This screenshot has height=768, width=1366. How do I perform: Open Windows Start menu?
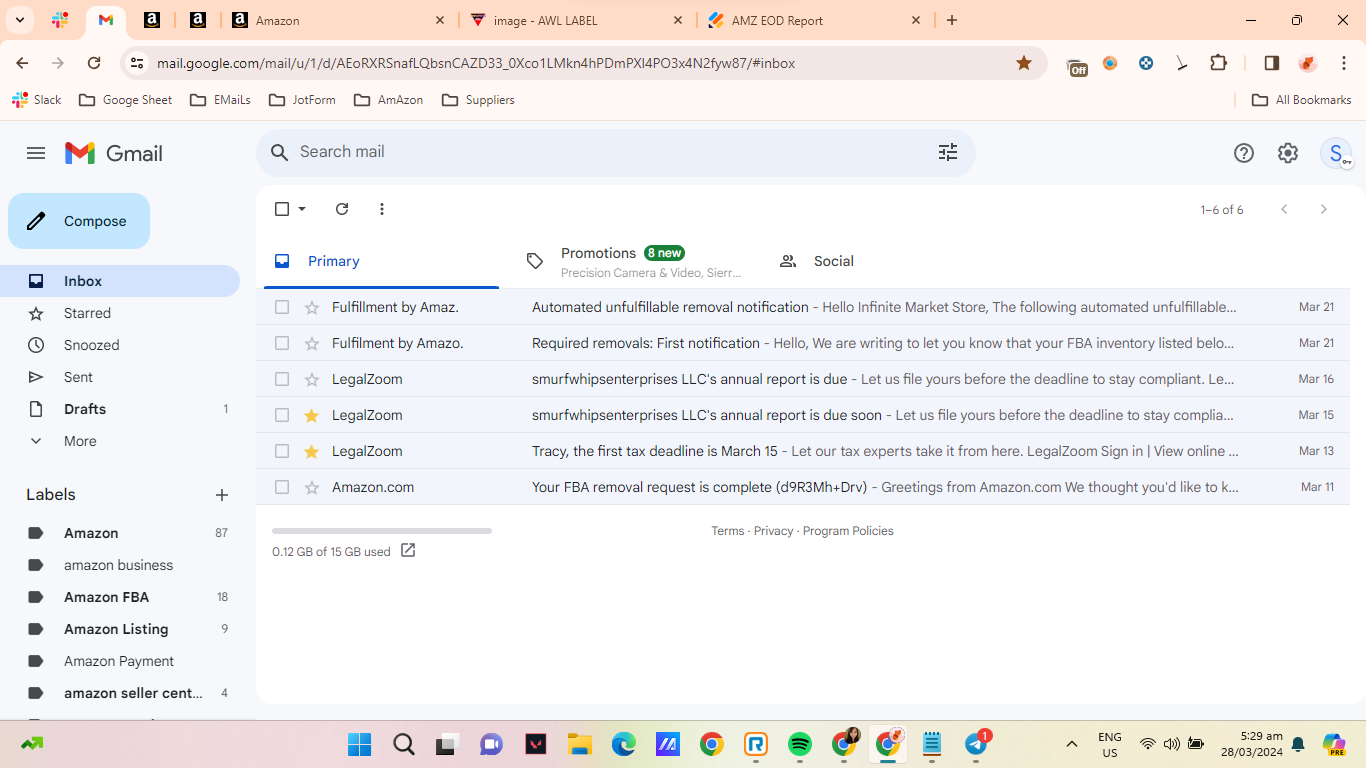coord(359,744)
